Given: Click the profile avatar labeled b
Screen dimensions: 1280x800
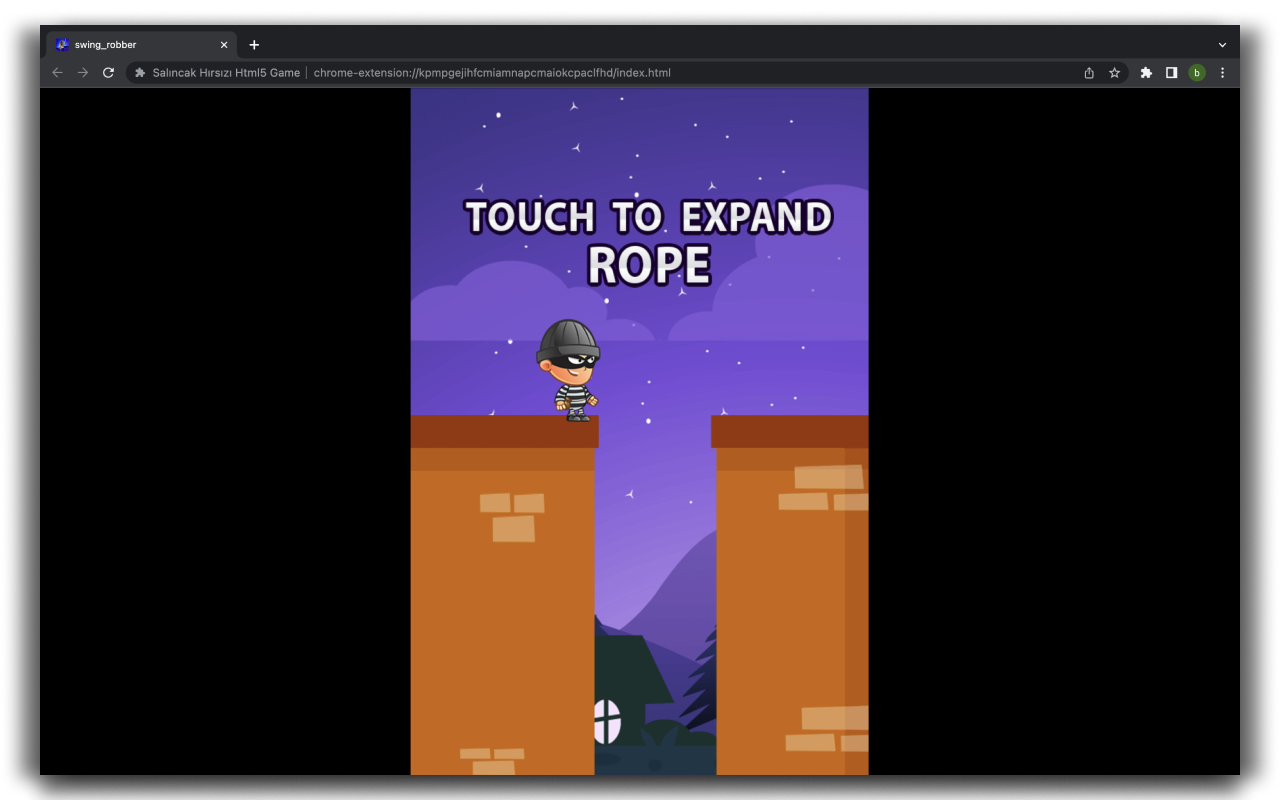Looking at the screenshot, I should pyautogui.click(x=1196, y=72).
